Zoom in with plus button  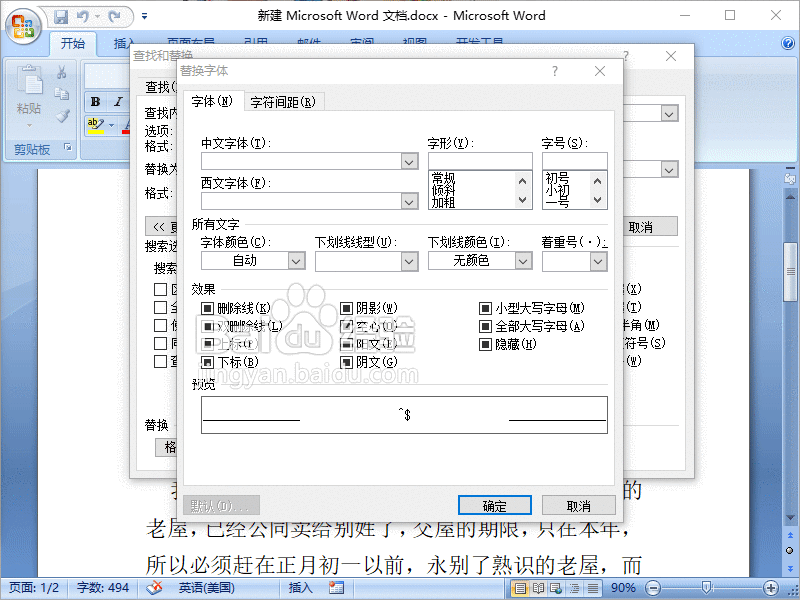(x=771, y=588)
